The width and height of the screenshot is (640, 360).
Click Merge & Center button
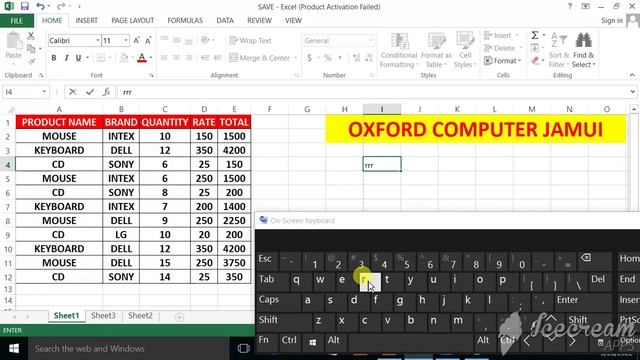coord(260,58)
